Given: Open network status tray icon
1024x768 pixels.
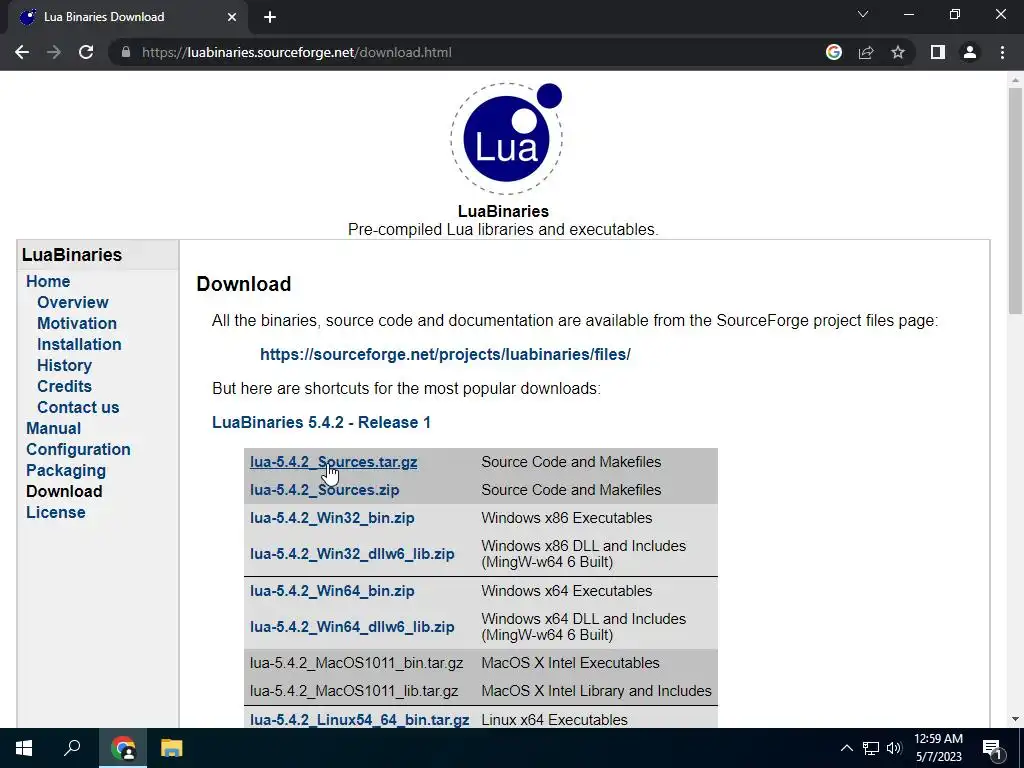Looking at the screenshot, I should [x=871, y=748].
